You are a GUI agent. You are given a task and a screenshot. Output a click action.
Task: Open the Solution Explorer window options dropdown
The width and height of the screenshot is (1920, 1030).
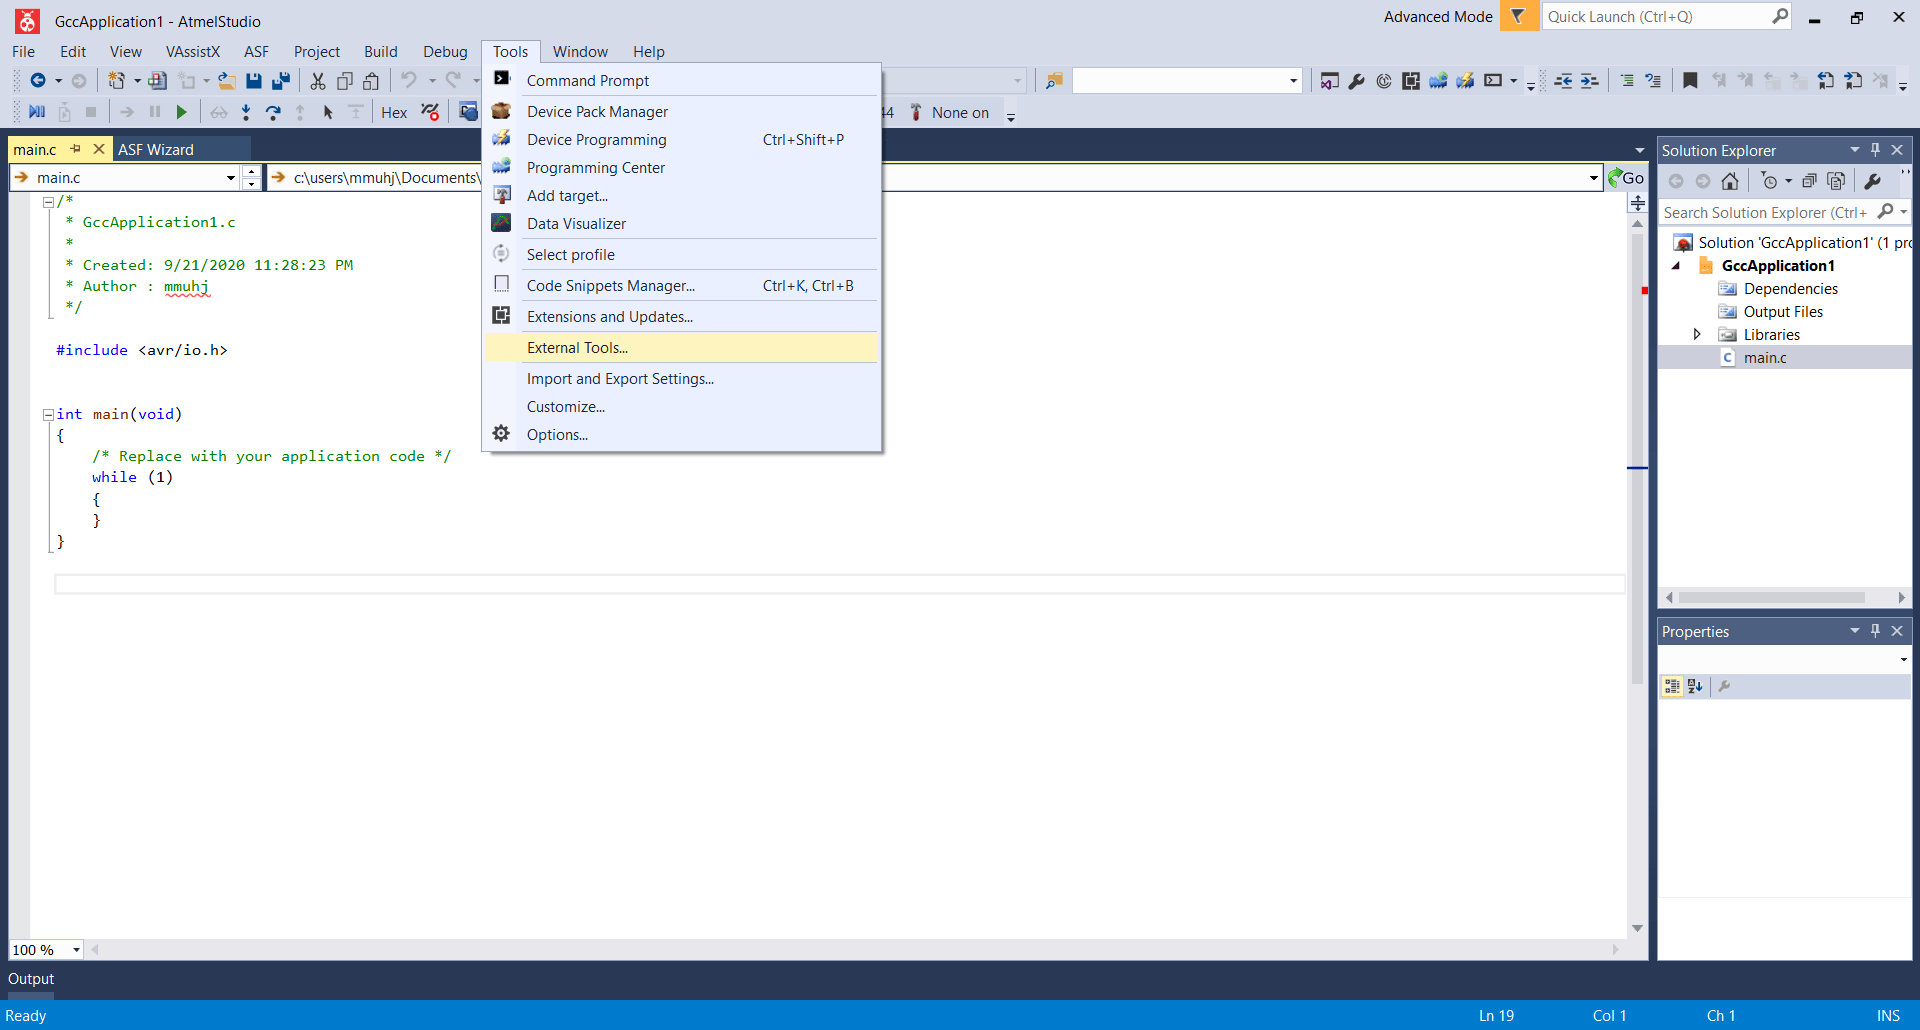tap(1855, 150)
